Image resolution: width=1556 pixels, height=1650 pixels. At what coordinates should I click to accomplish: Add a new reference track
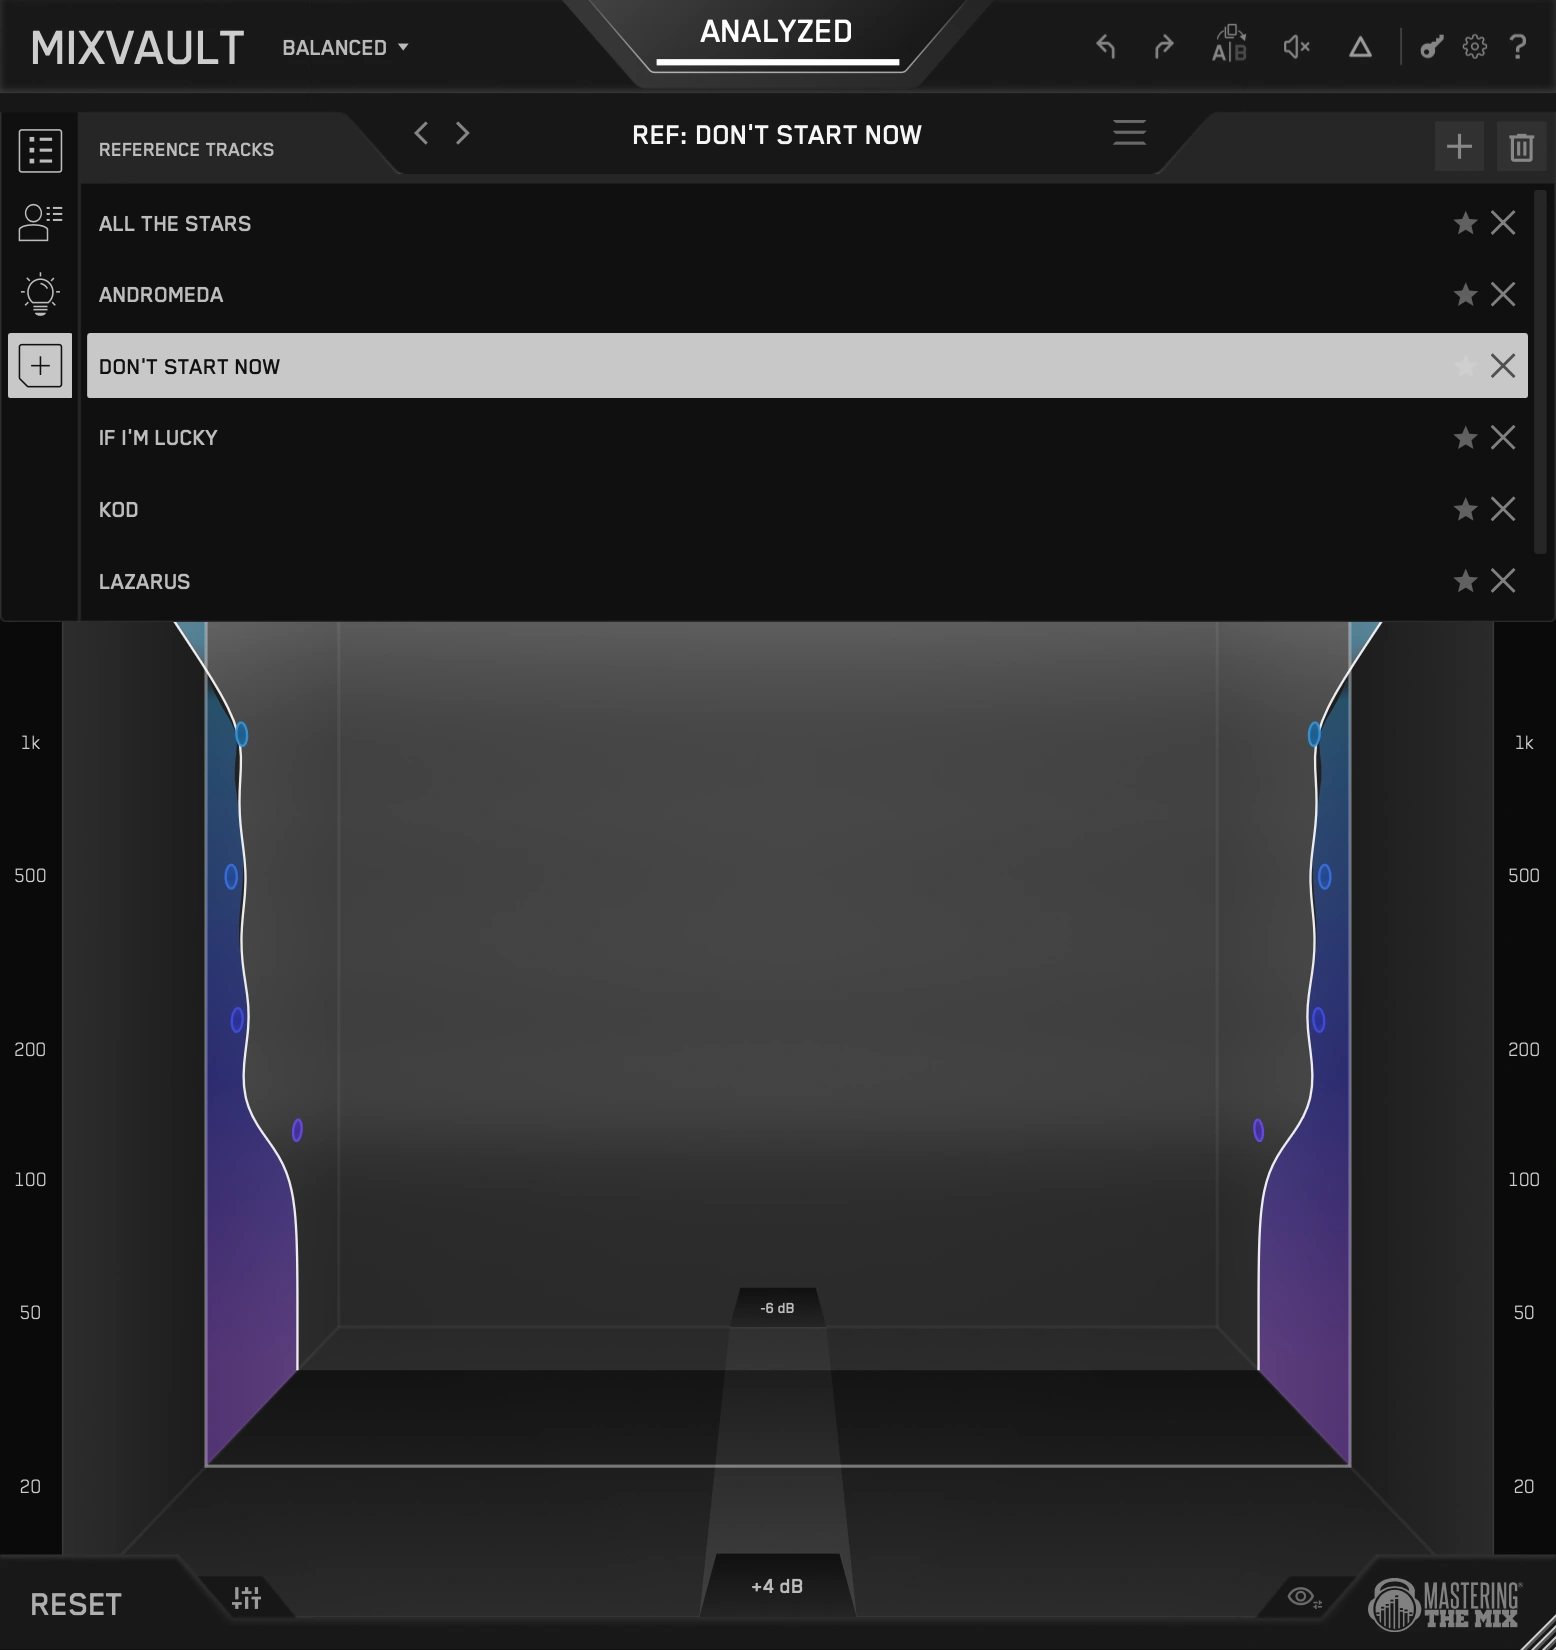(x=1459, y=147)
